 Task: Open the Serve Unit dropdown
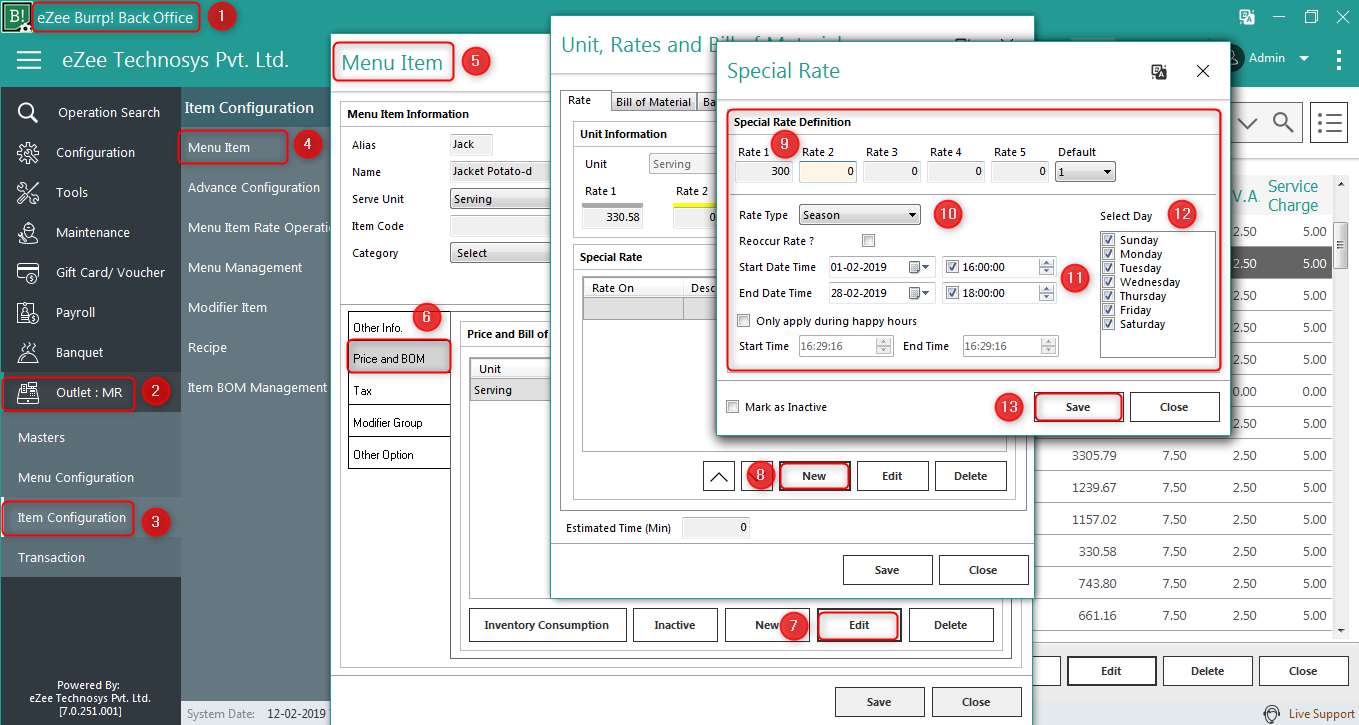click(x=500, y=199)
